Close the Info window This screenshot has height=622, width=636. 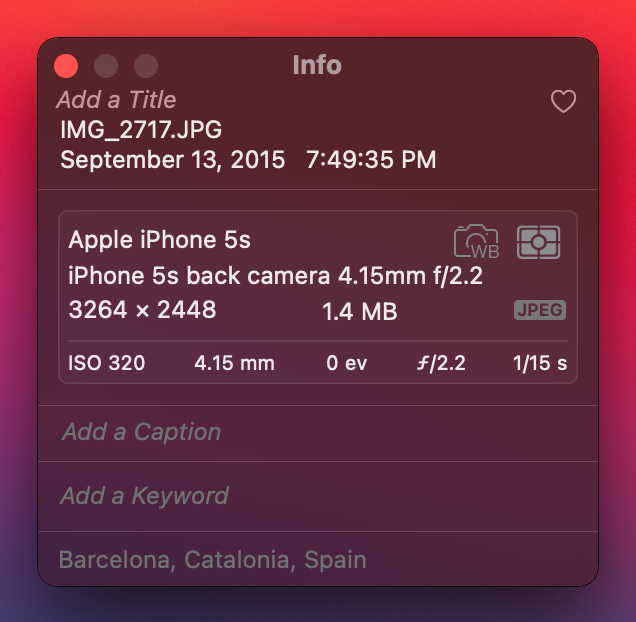[x=66, y=66]
